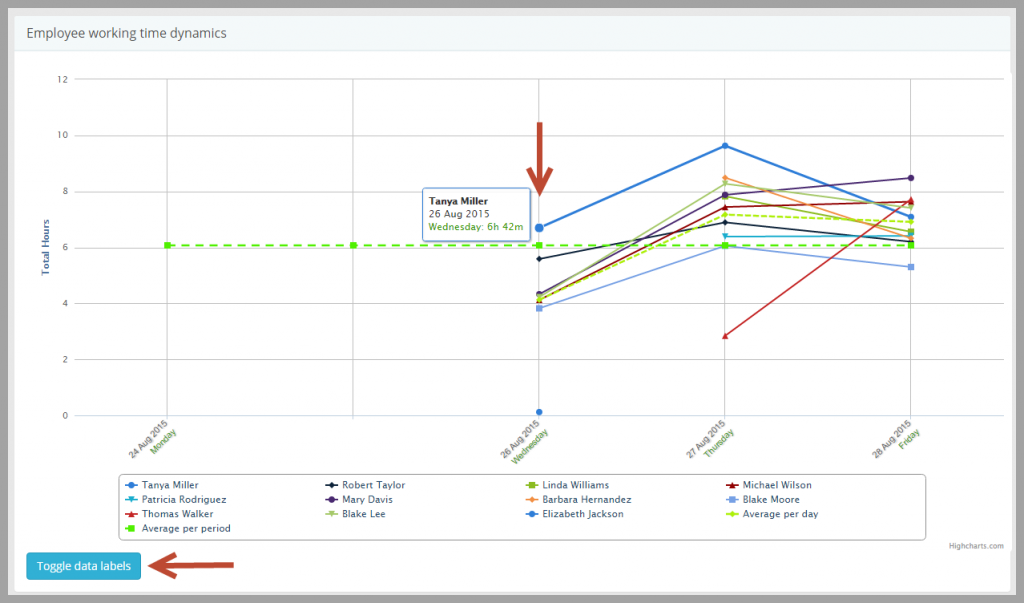Select Mary Davis's purple Friday data point
The image size is (1024, 603).
point(911,178)
